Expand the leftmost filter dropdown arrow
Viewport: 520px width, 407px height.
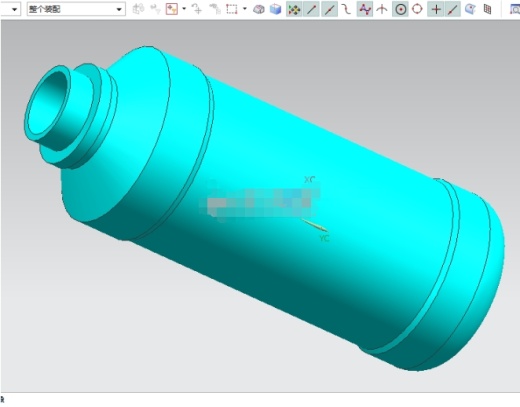click(14, 9)
